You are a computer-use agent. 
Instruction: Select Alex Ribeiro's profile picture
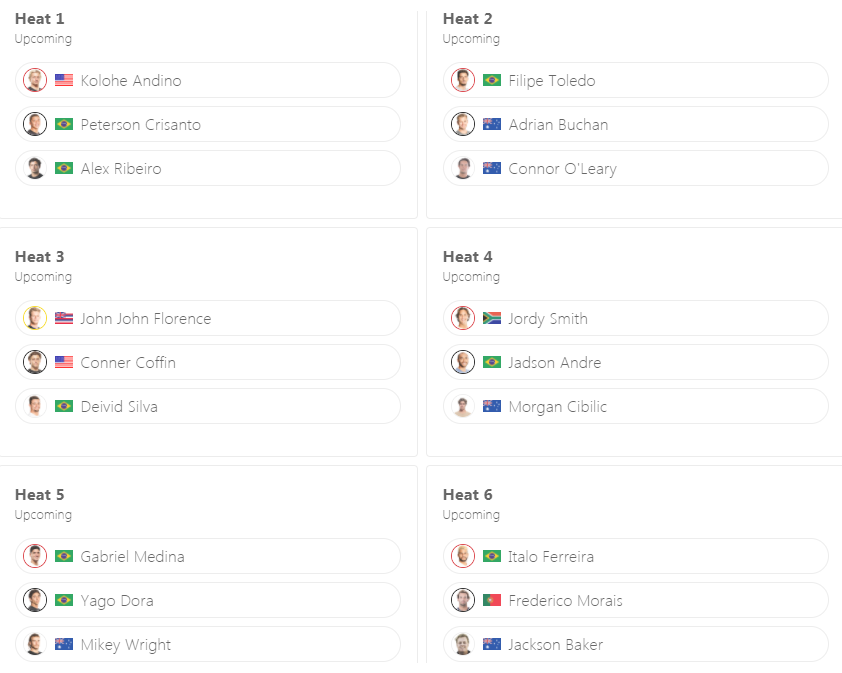click(35, 168)
